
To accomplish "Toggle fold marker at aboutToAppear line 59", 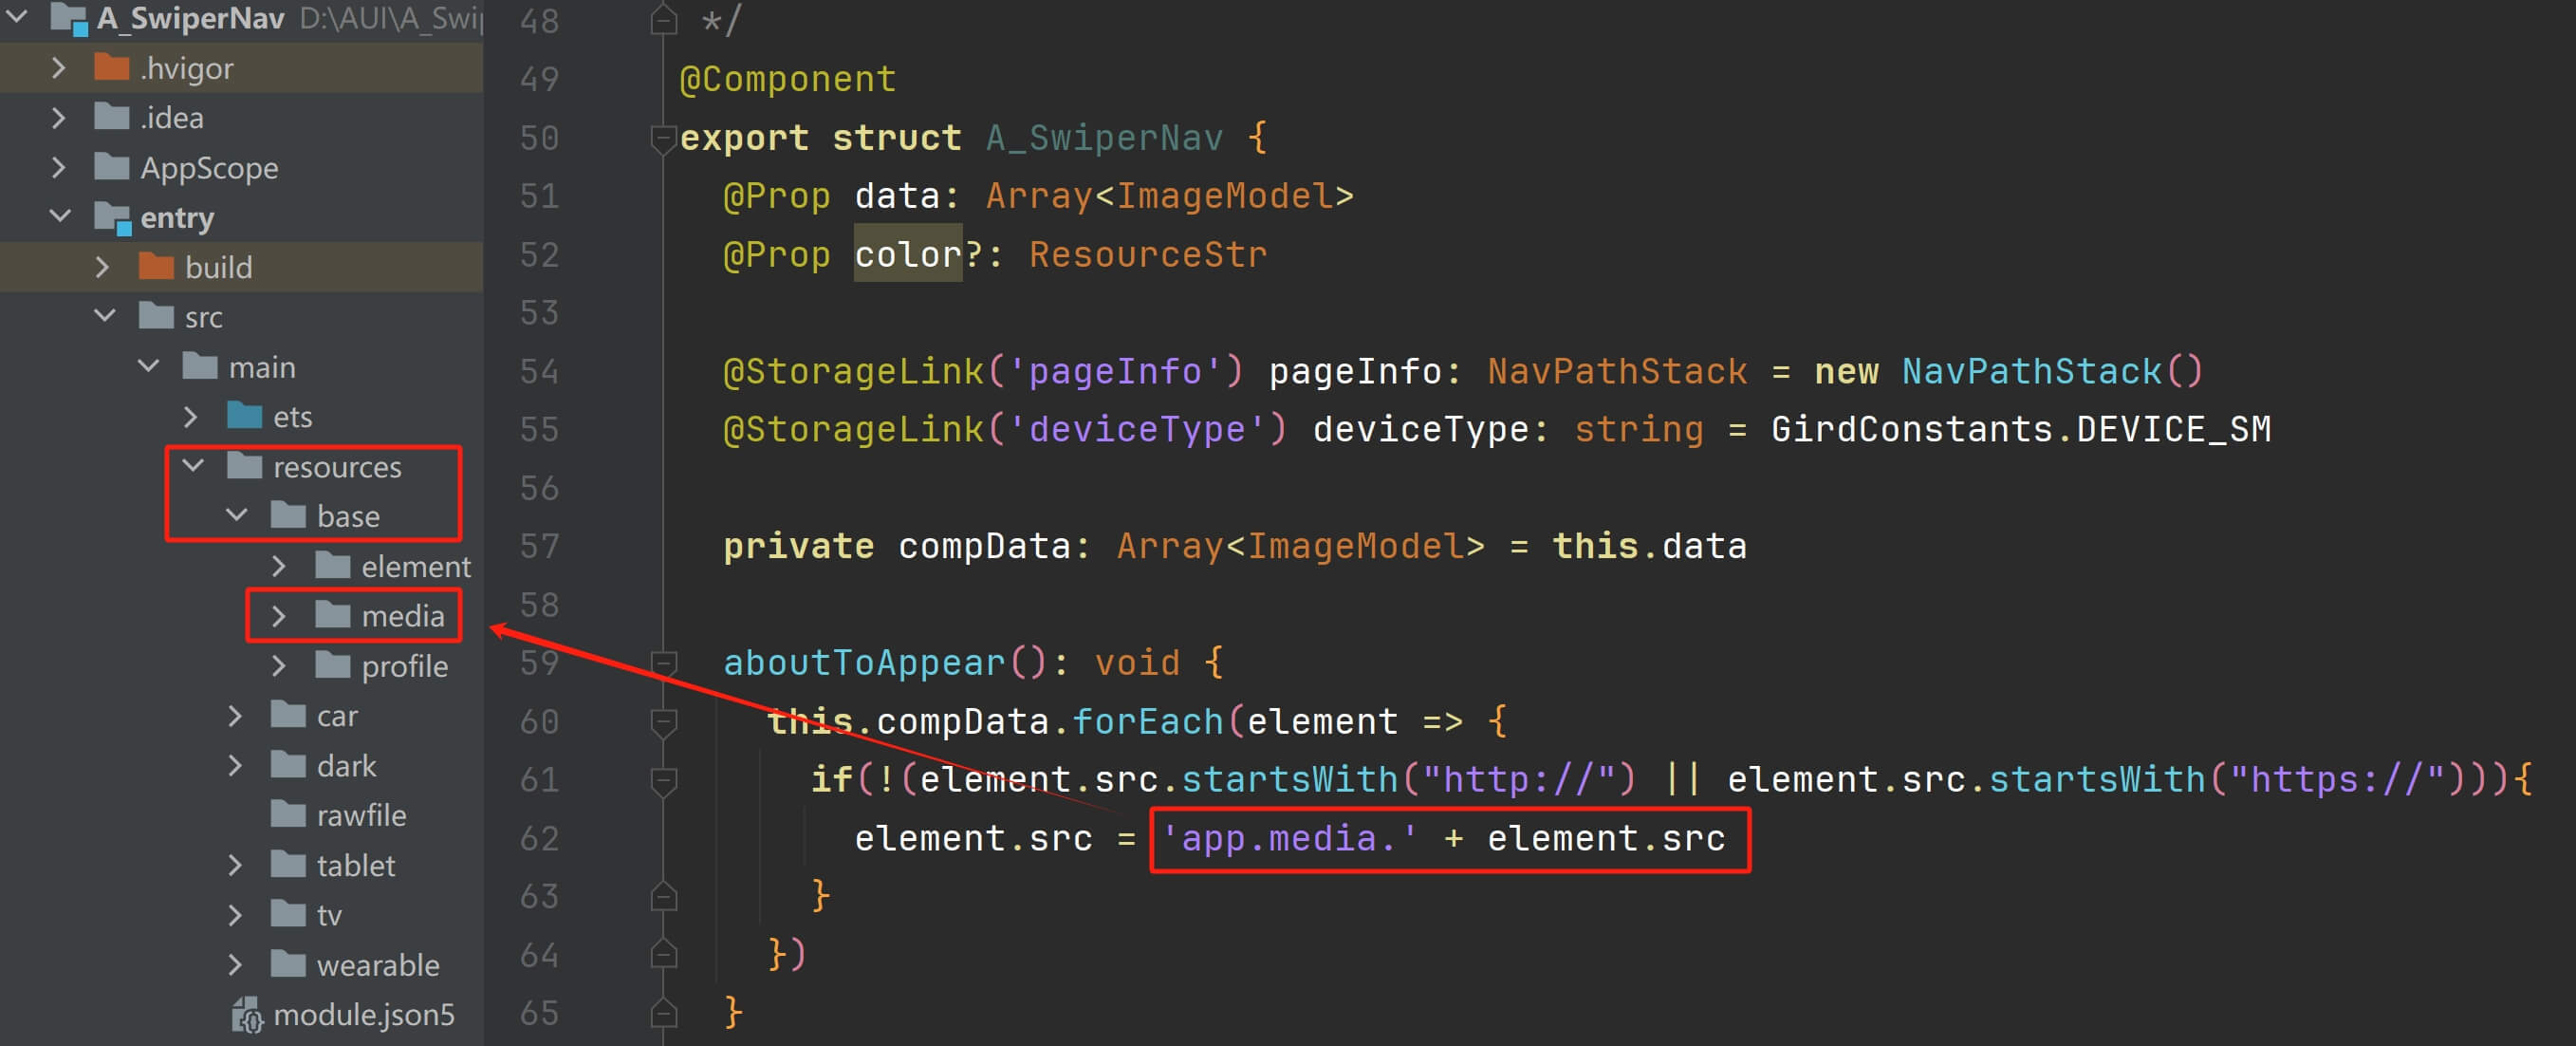I will point(663,662).
